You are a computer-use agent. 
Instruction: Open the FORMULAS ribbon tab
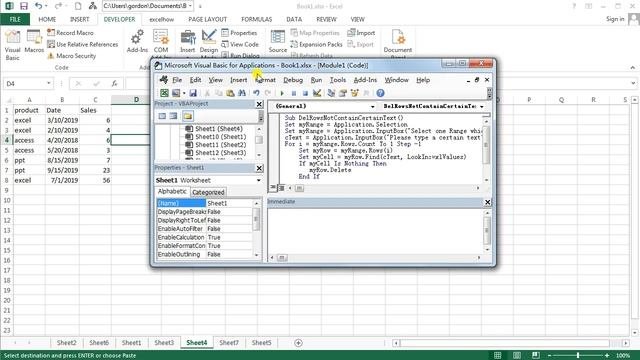tap(256, 19)
